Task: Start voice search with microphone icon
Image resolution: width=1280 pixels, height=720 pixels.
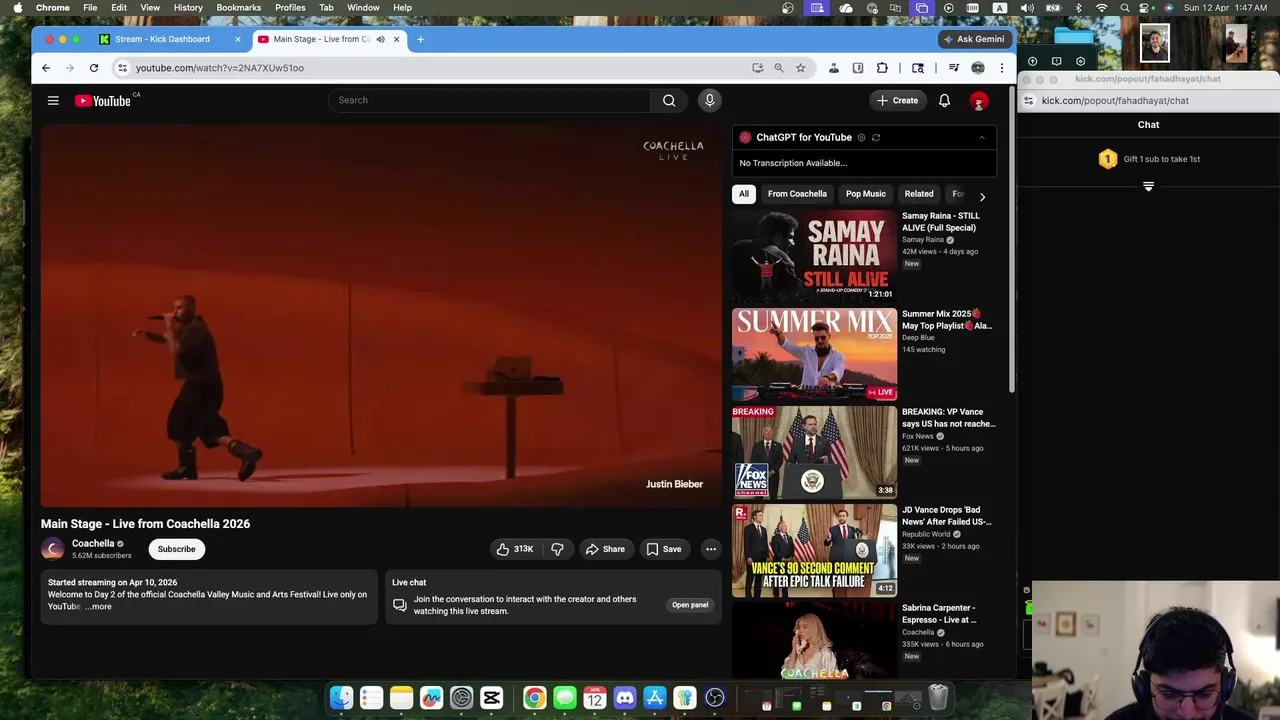Action: [710, 100]
